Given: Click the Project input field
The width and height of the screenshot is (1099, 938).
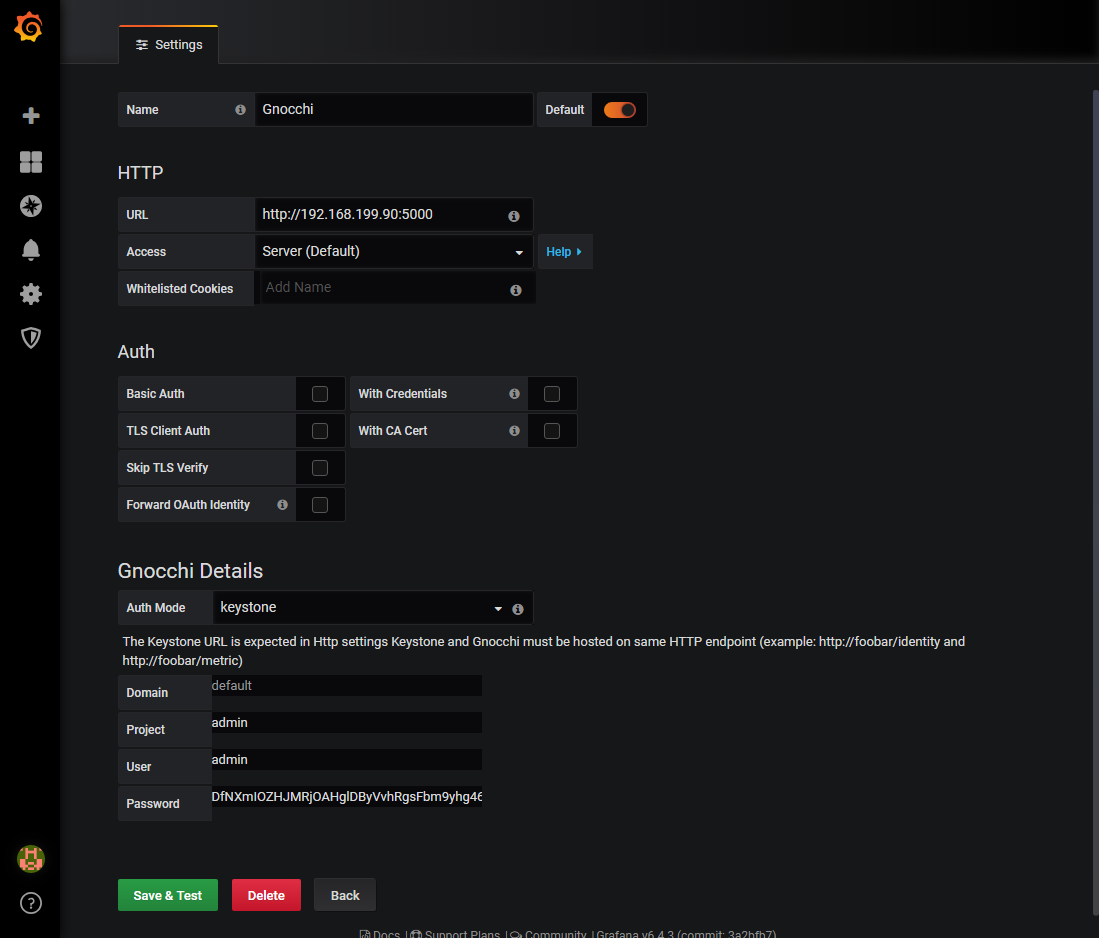Looking at the screenshot, I should pos(347,723).
